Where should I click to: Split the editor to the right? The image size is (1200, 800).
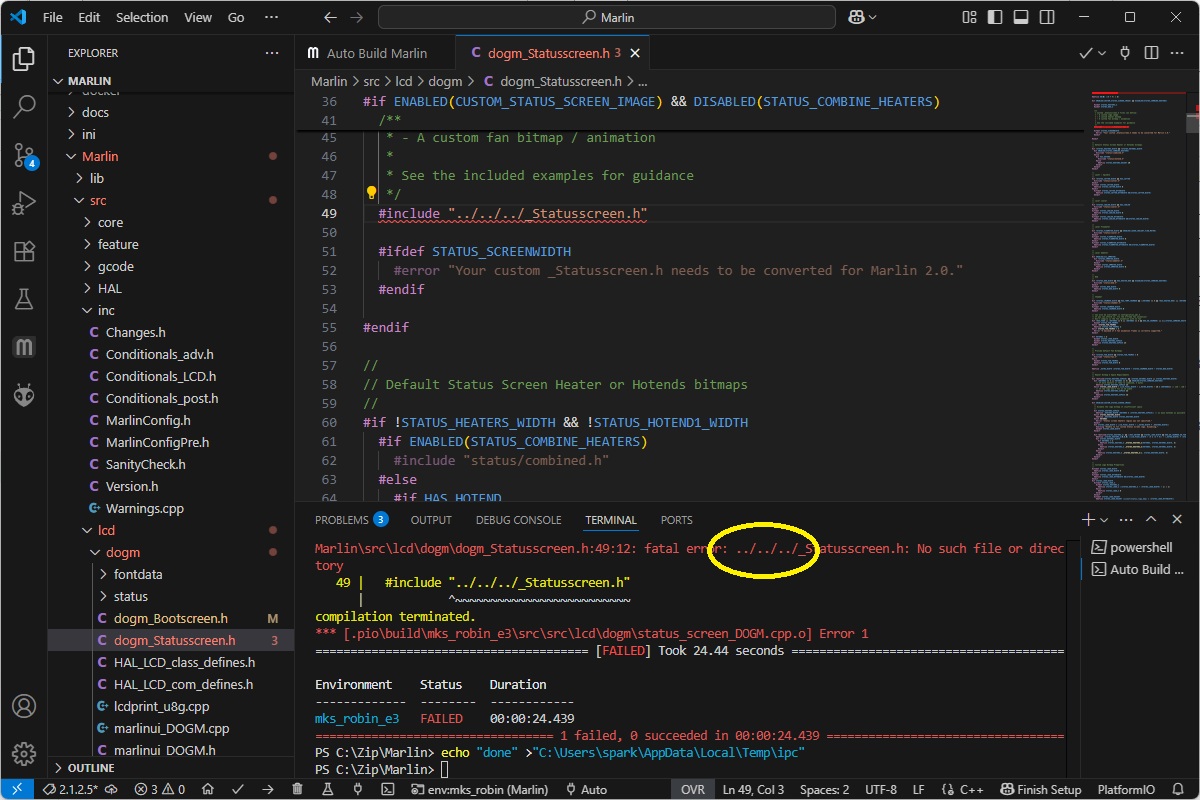[x=1151, y=53]
